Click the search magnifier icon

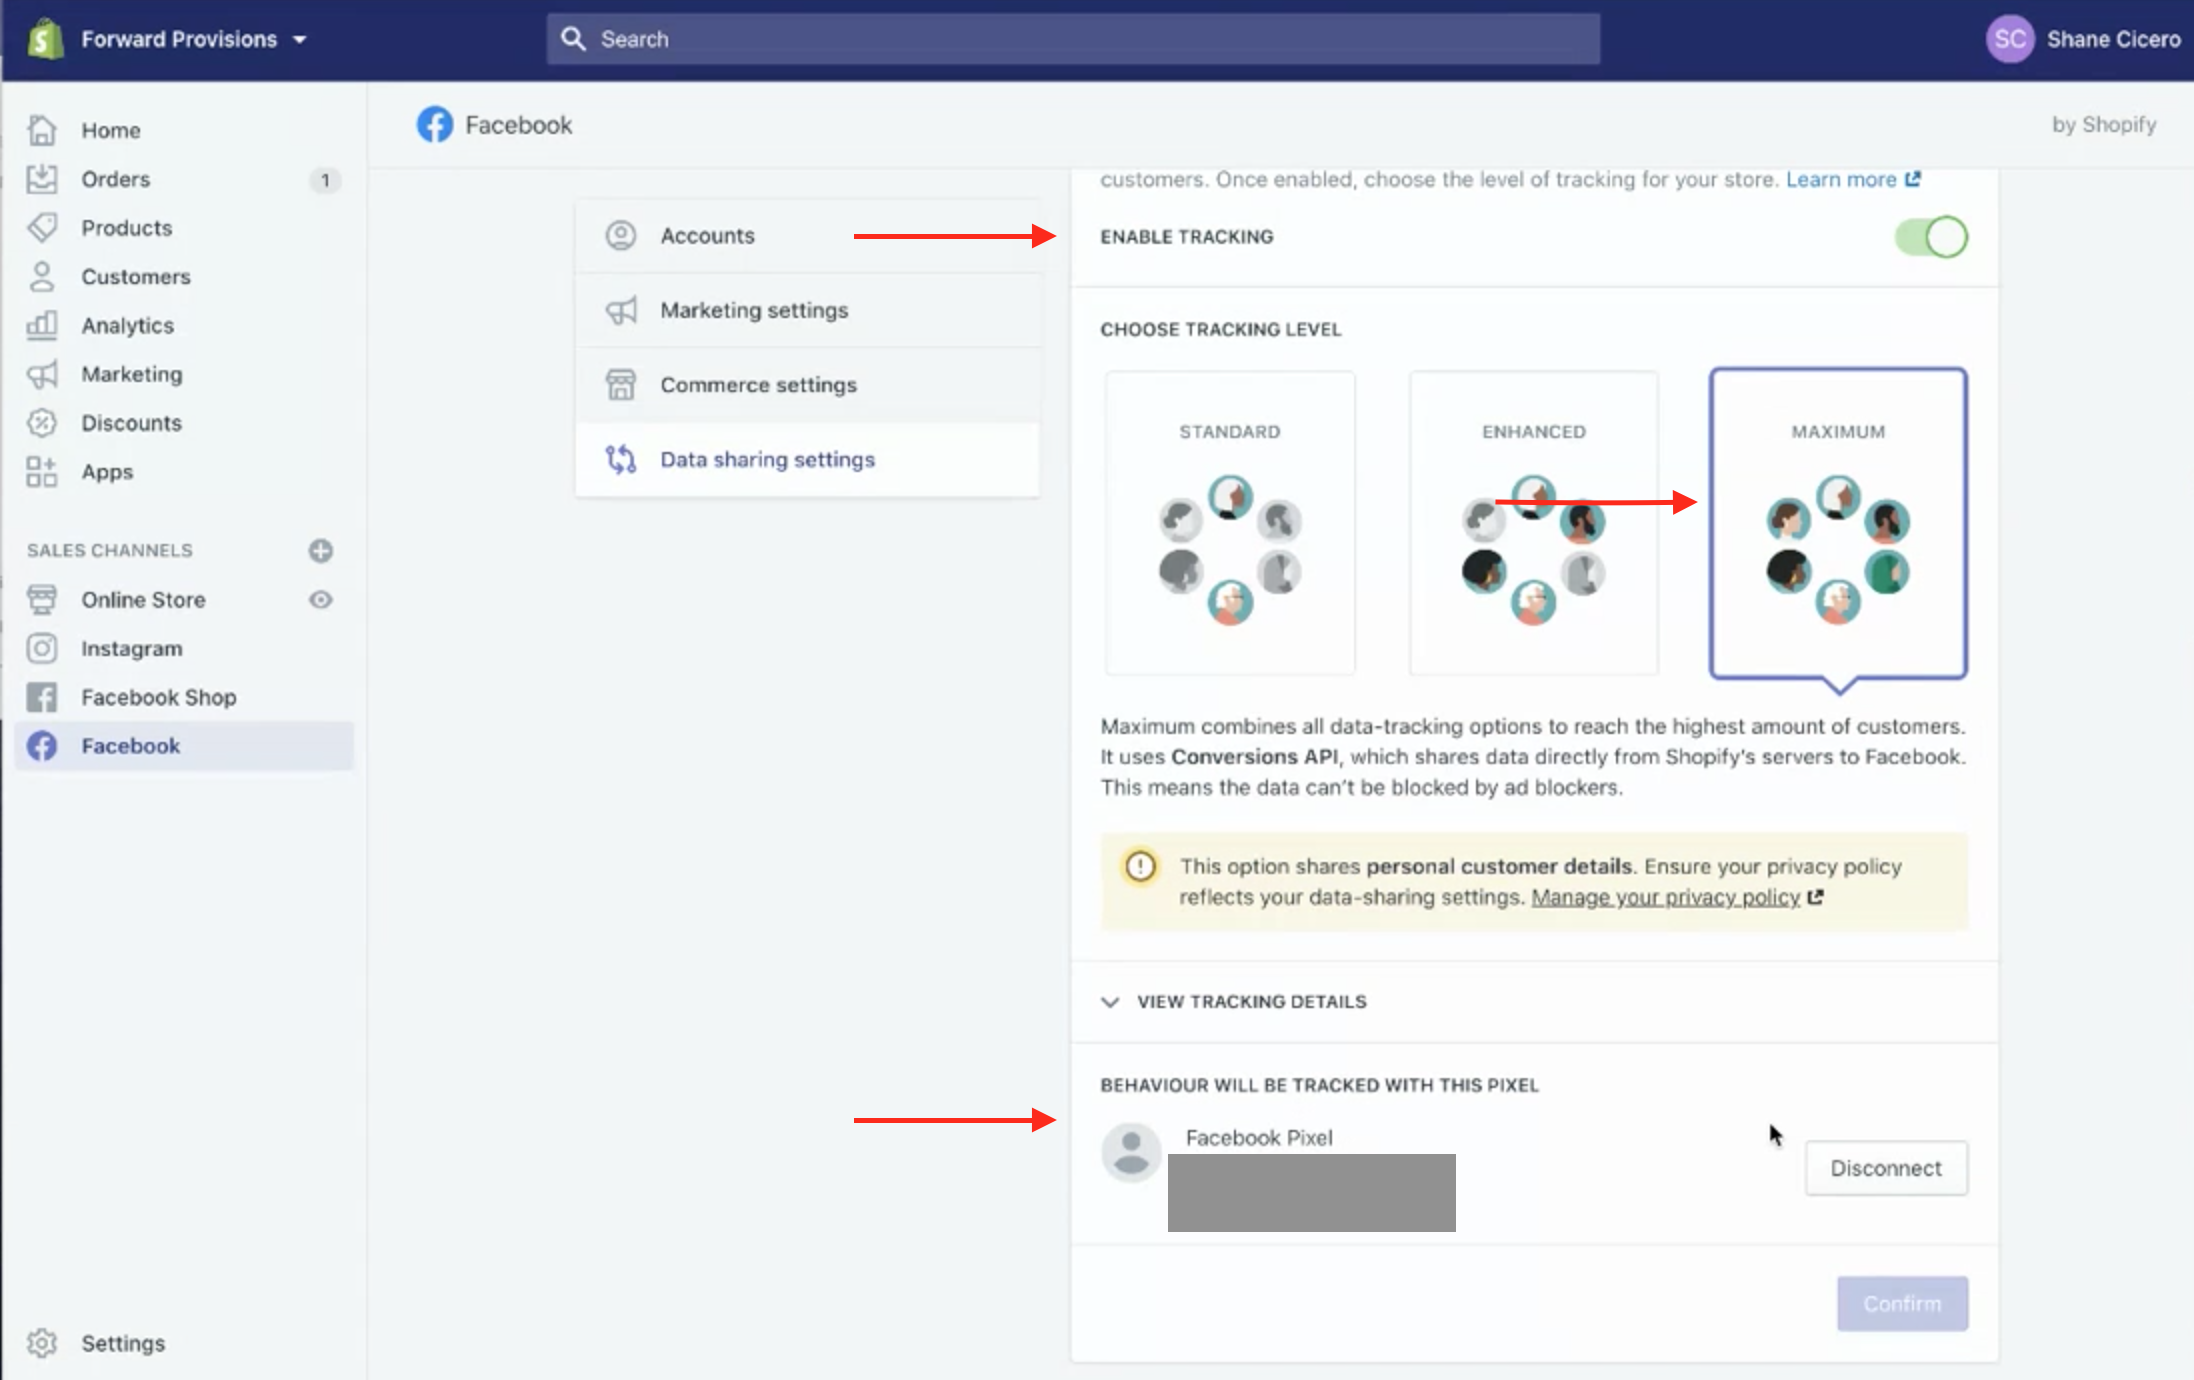pyautogui.click(x=573, y=39)
